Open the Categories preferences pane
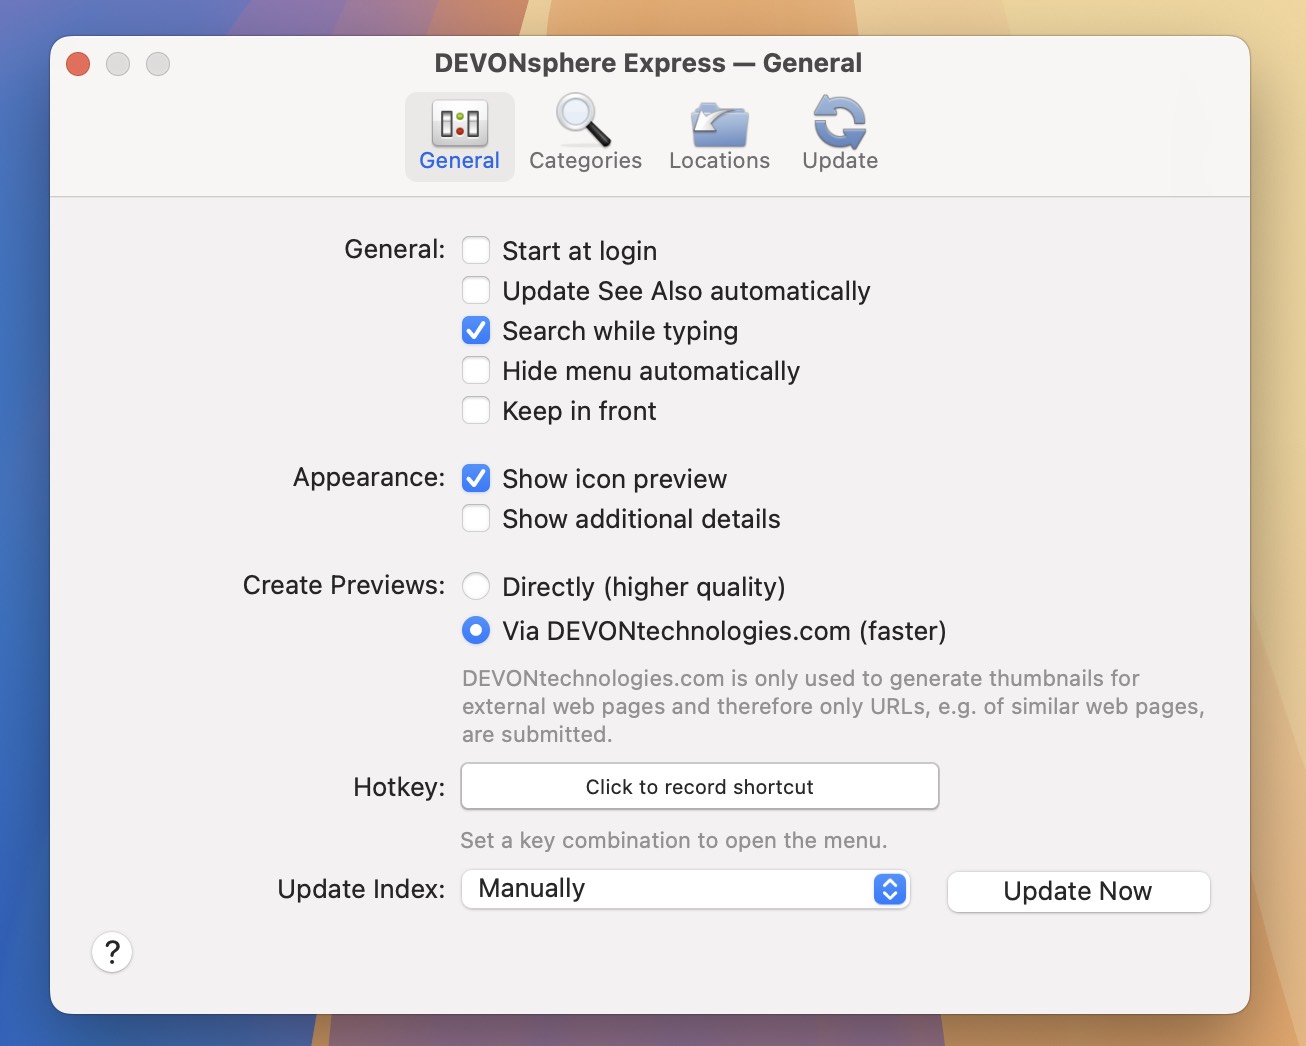Image resolution: width=1306 pixels, height=1046 pixels. coord(585,133)
